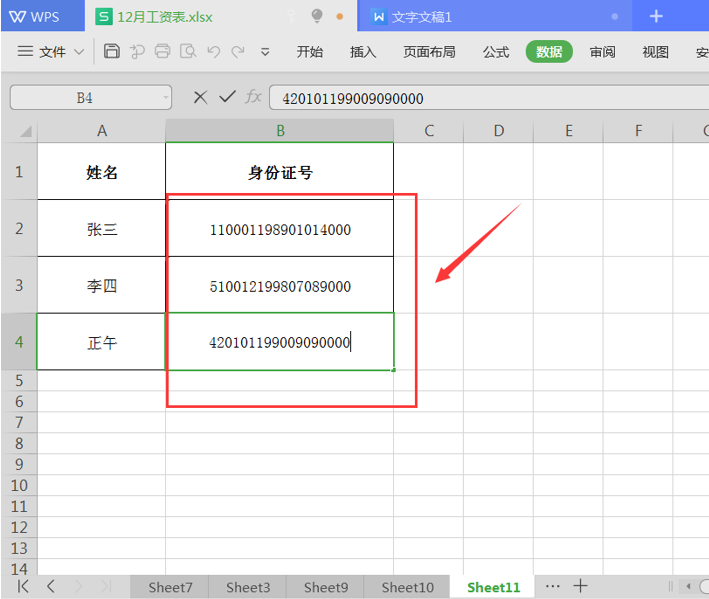
Task: Click the WPS home logo tab
Action: click(43, 16)
